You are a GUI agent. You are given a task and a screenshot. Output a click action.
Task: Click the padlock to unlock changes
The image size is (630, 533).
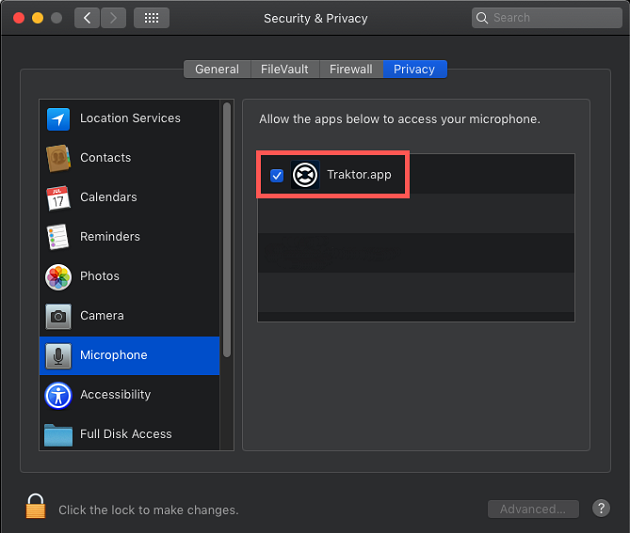(35, 506)
